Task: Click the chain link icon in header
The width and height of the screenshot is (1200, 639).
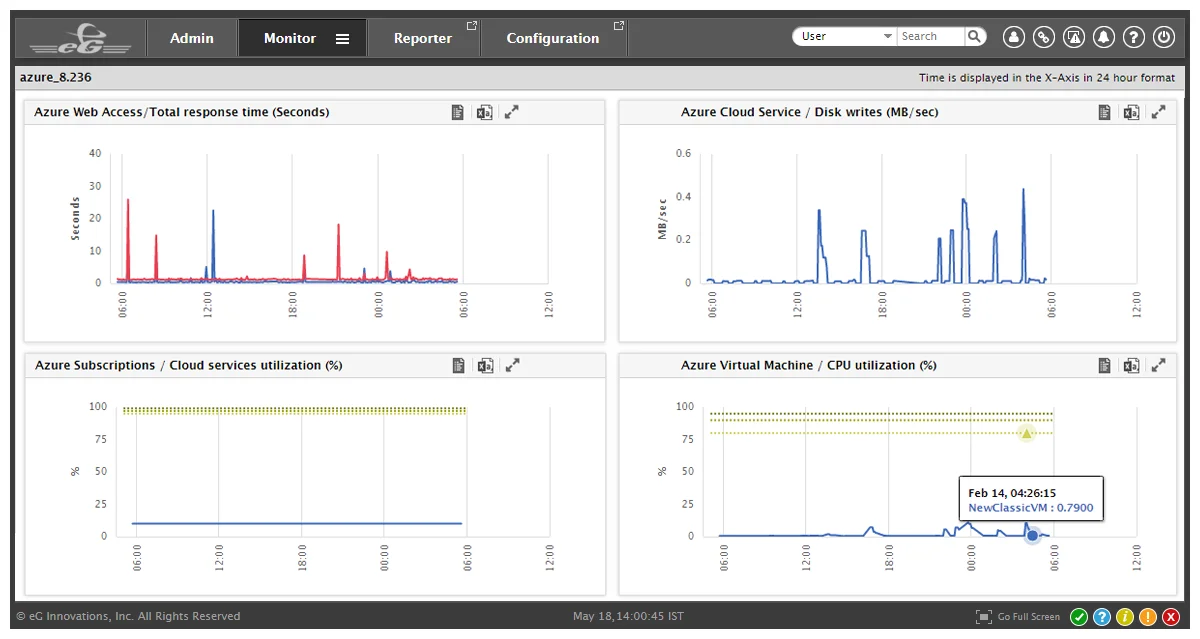Action: [x=1044, y=37]
